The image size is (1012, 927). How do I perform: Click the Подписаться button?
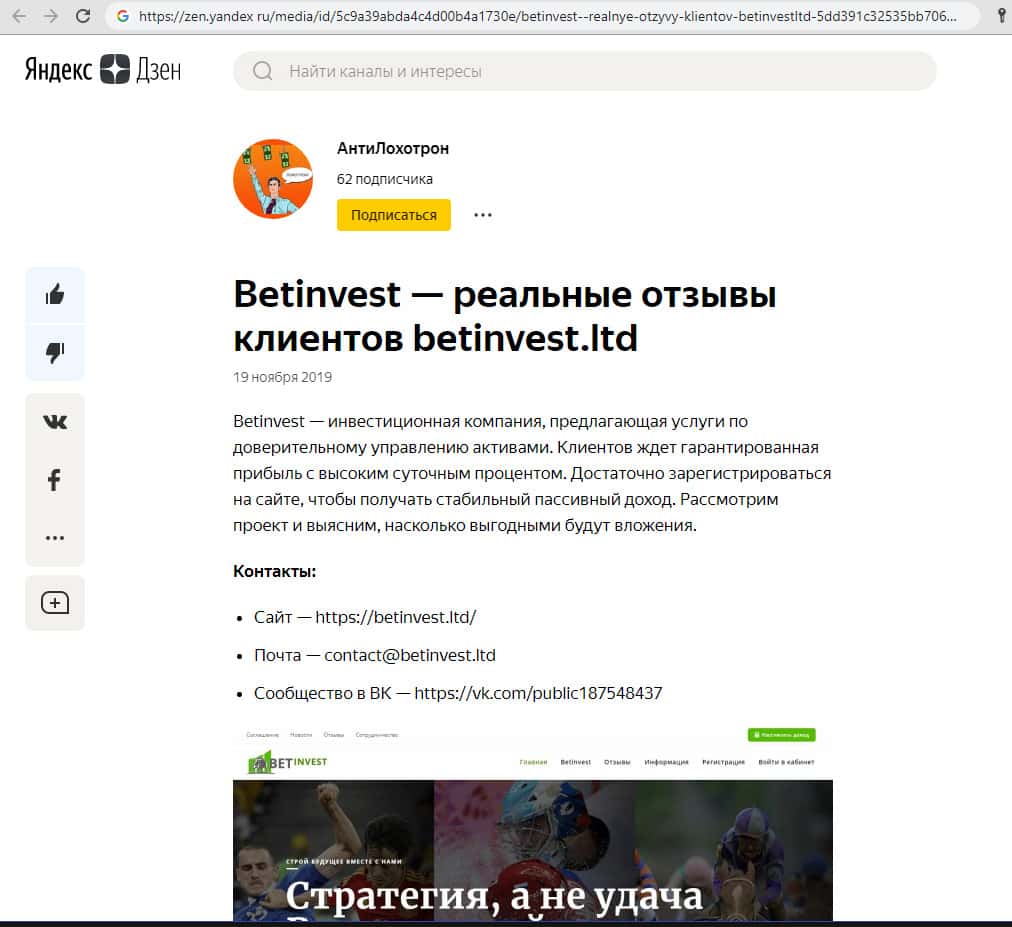tap(394, 215)
